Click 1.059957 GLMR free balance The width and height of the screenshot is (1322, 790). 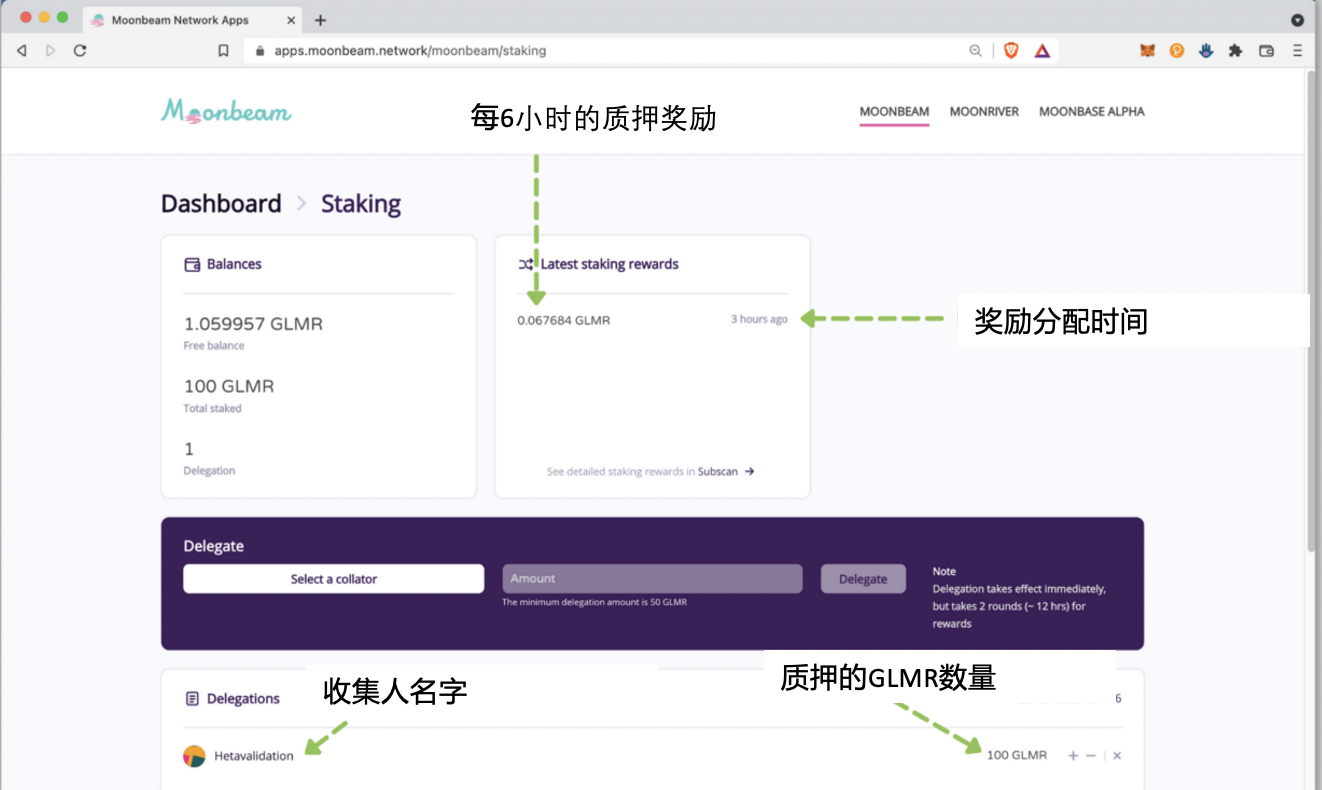pyautogui.click(x=253, y=324)
